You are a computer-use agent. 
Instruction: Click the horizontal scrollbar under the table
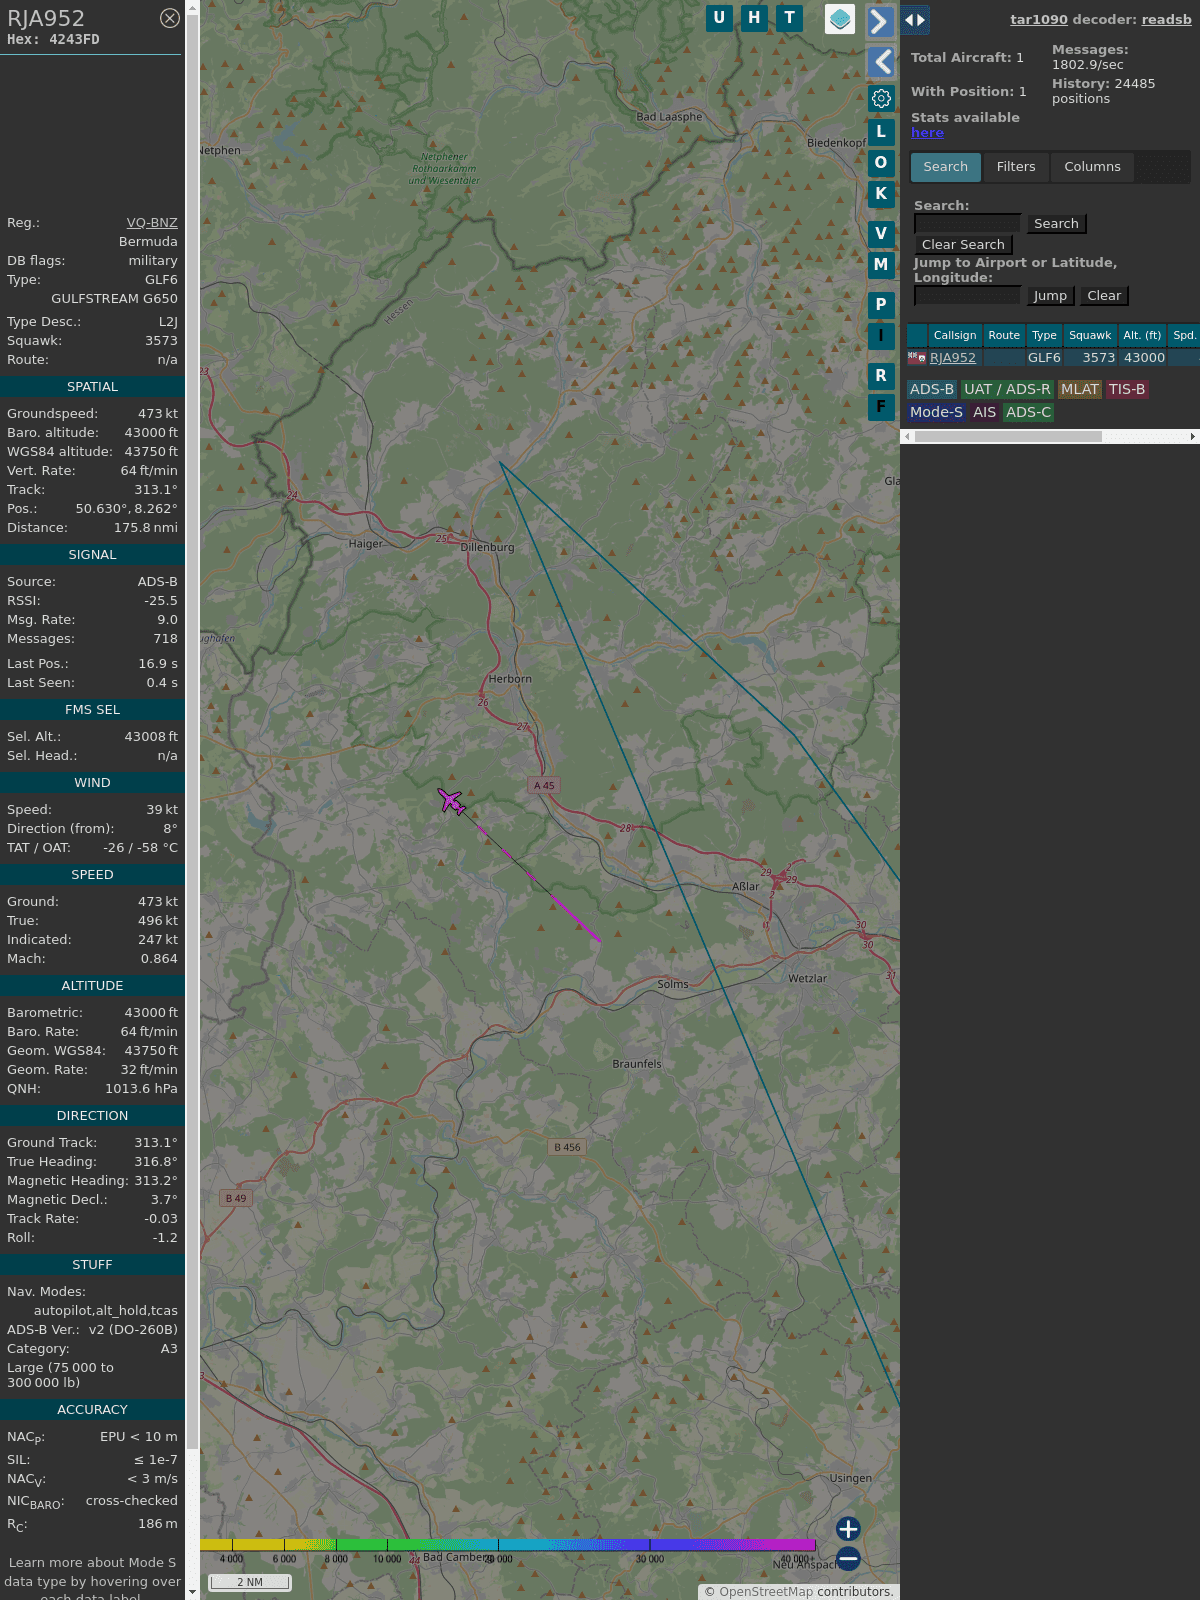pos(1050,436)
